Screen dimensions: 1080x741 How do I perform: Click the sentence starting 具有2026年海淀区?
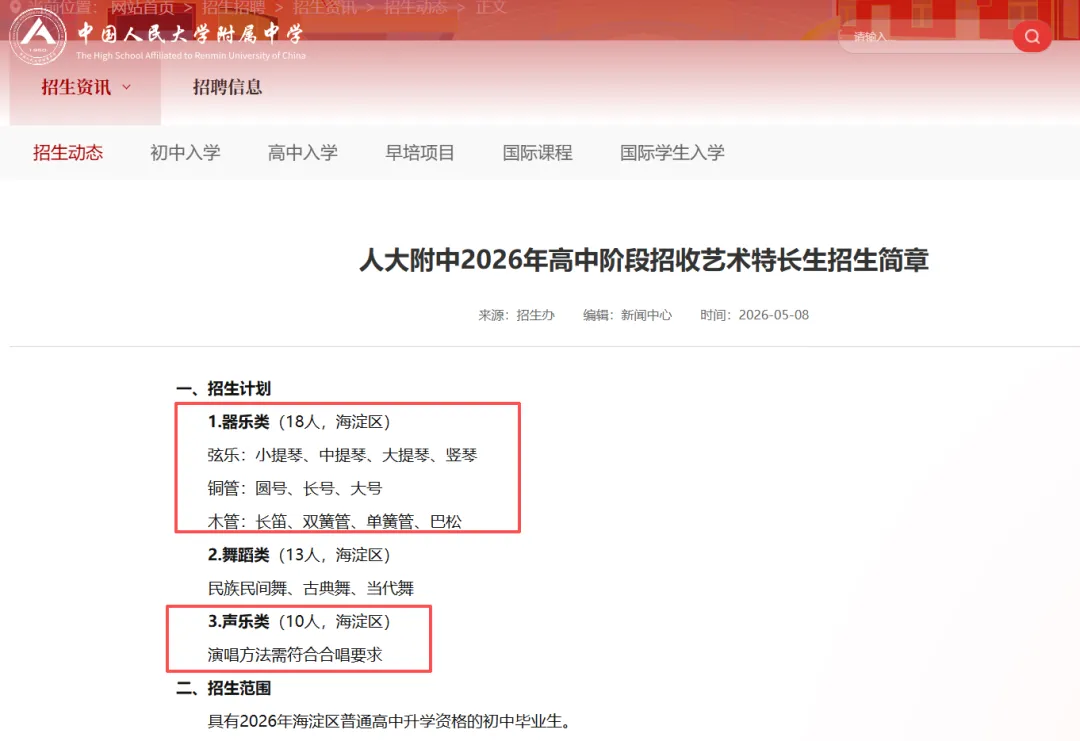(x=390, y=721)
